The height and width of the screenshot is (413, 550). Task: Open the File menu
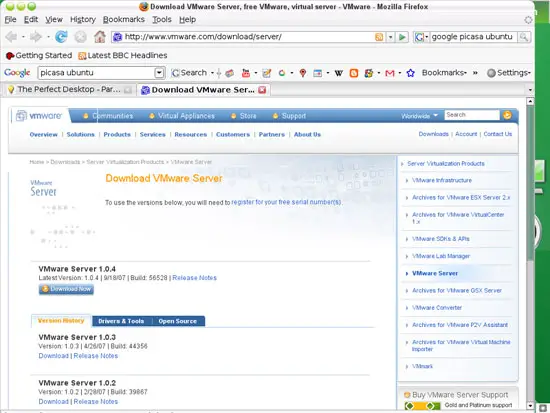click(x=11, y=20)
